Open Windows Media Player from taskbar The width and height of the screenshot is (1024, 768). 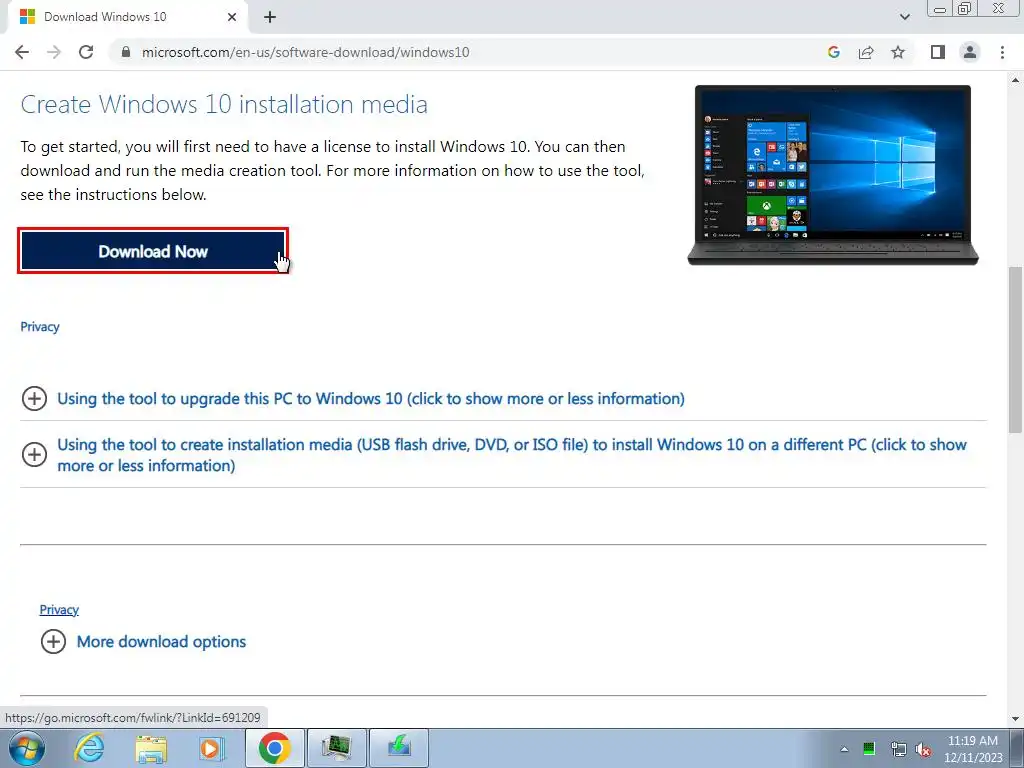point(210,748)
